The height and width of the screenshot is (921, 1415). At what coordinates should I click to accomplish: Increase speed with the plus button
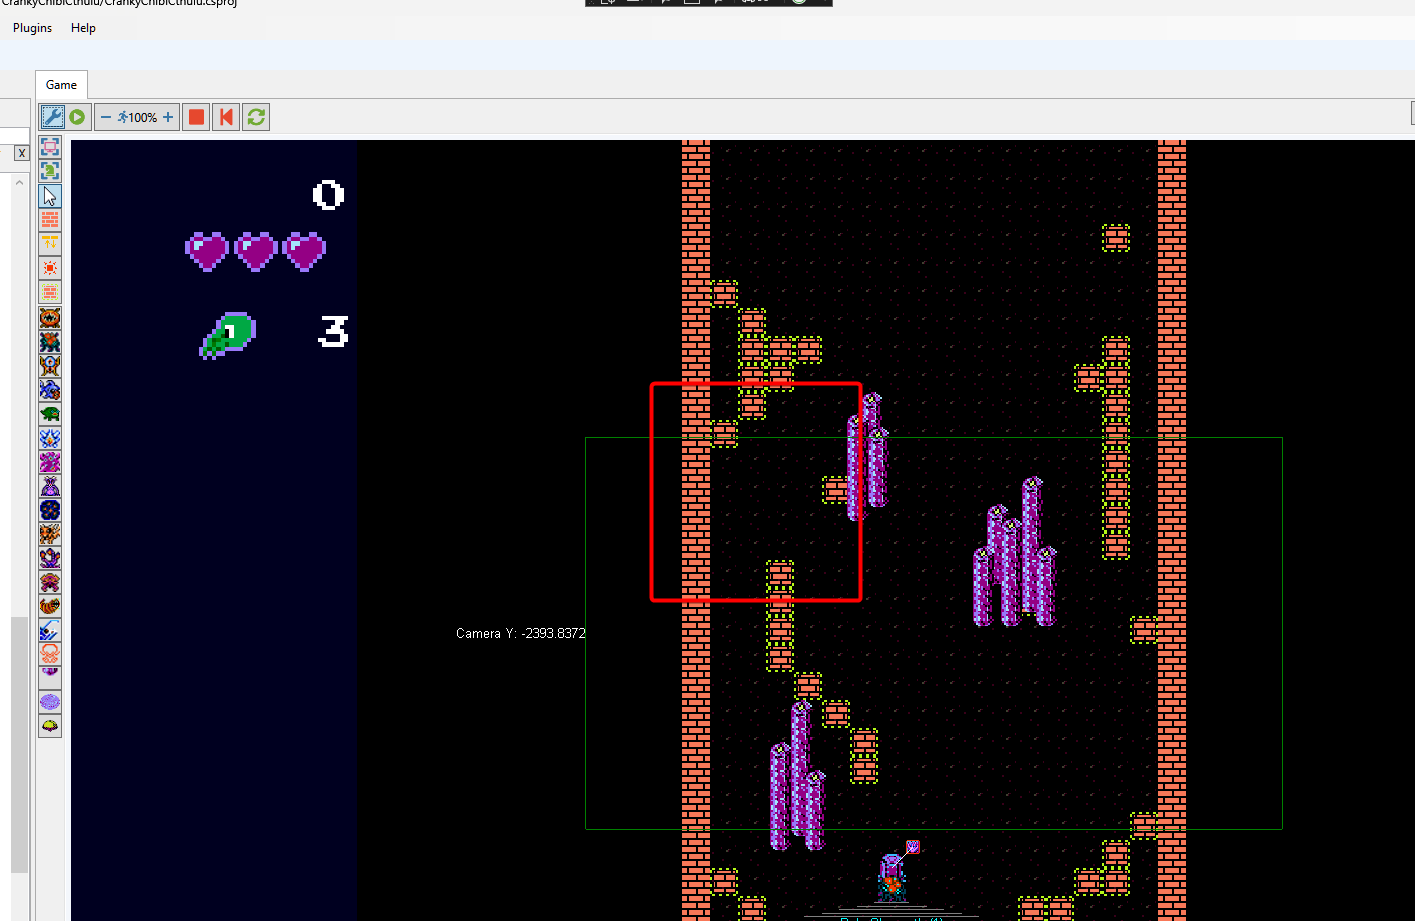[x=166, y=116]
